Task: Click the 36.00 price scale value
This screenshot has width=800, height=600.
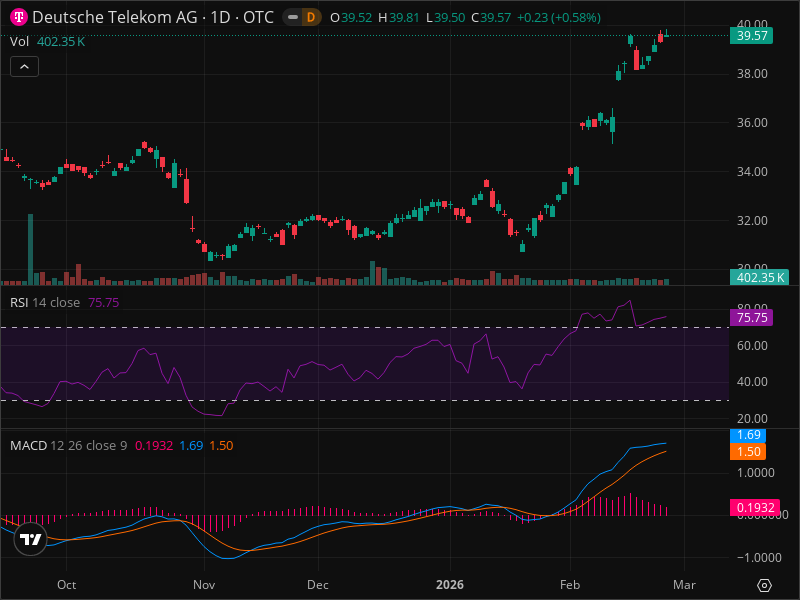Action: pyautogui.click(x=752, y=122)
